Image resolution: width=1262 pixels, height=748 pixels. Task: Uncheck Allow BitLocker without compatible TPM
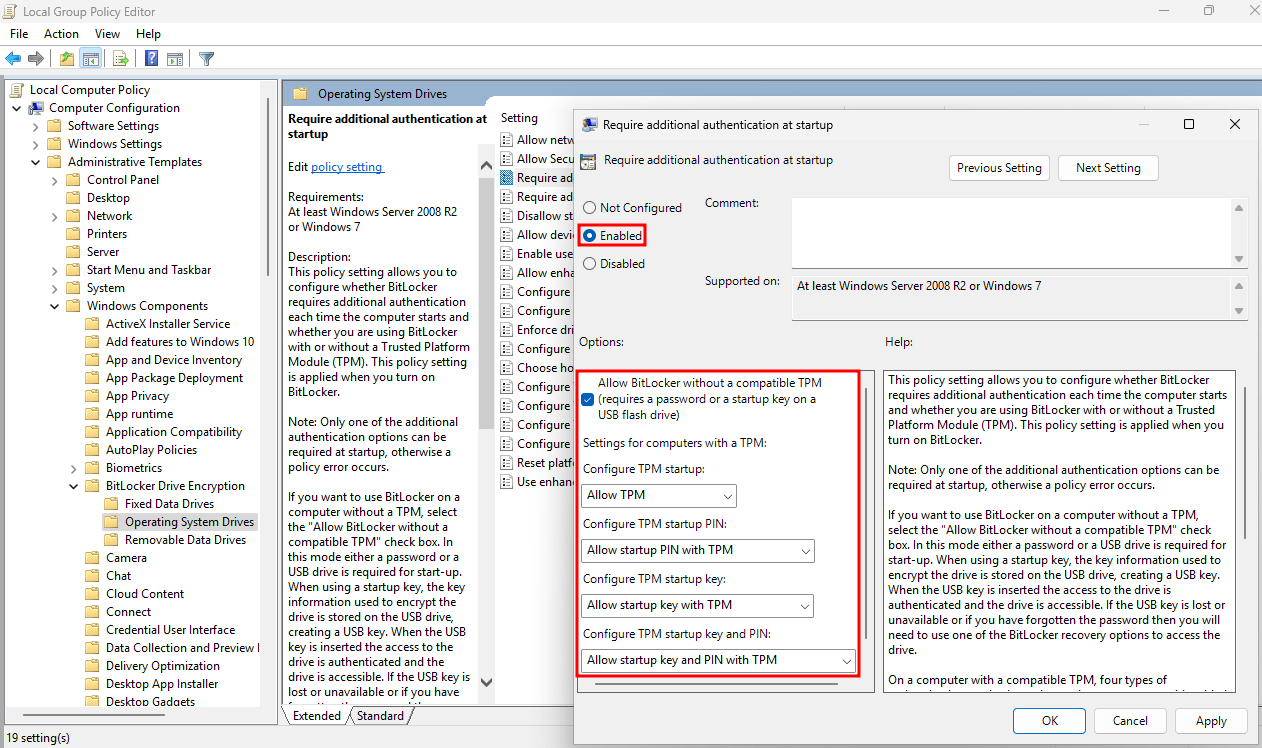click(x=588, y=399)
